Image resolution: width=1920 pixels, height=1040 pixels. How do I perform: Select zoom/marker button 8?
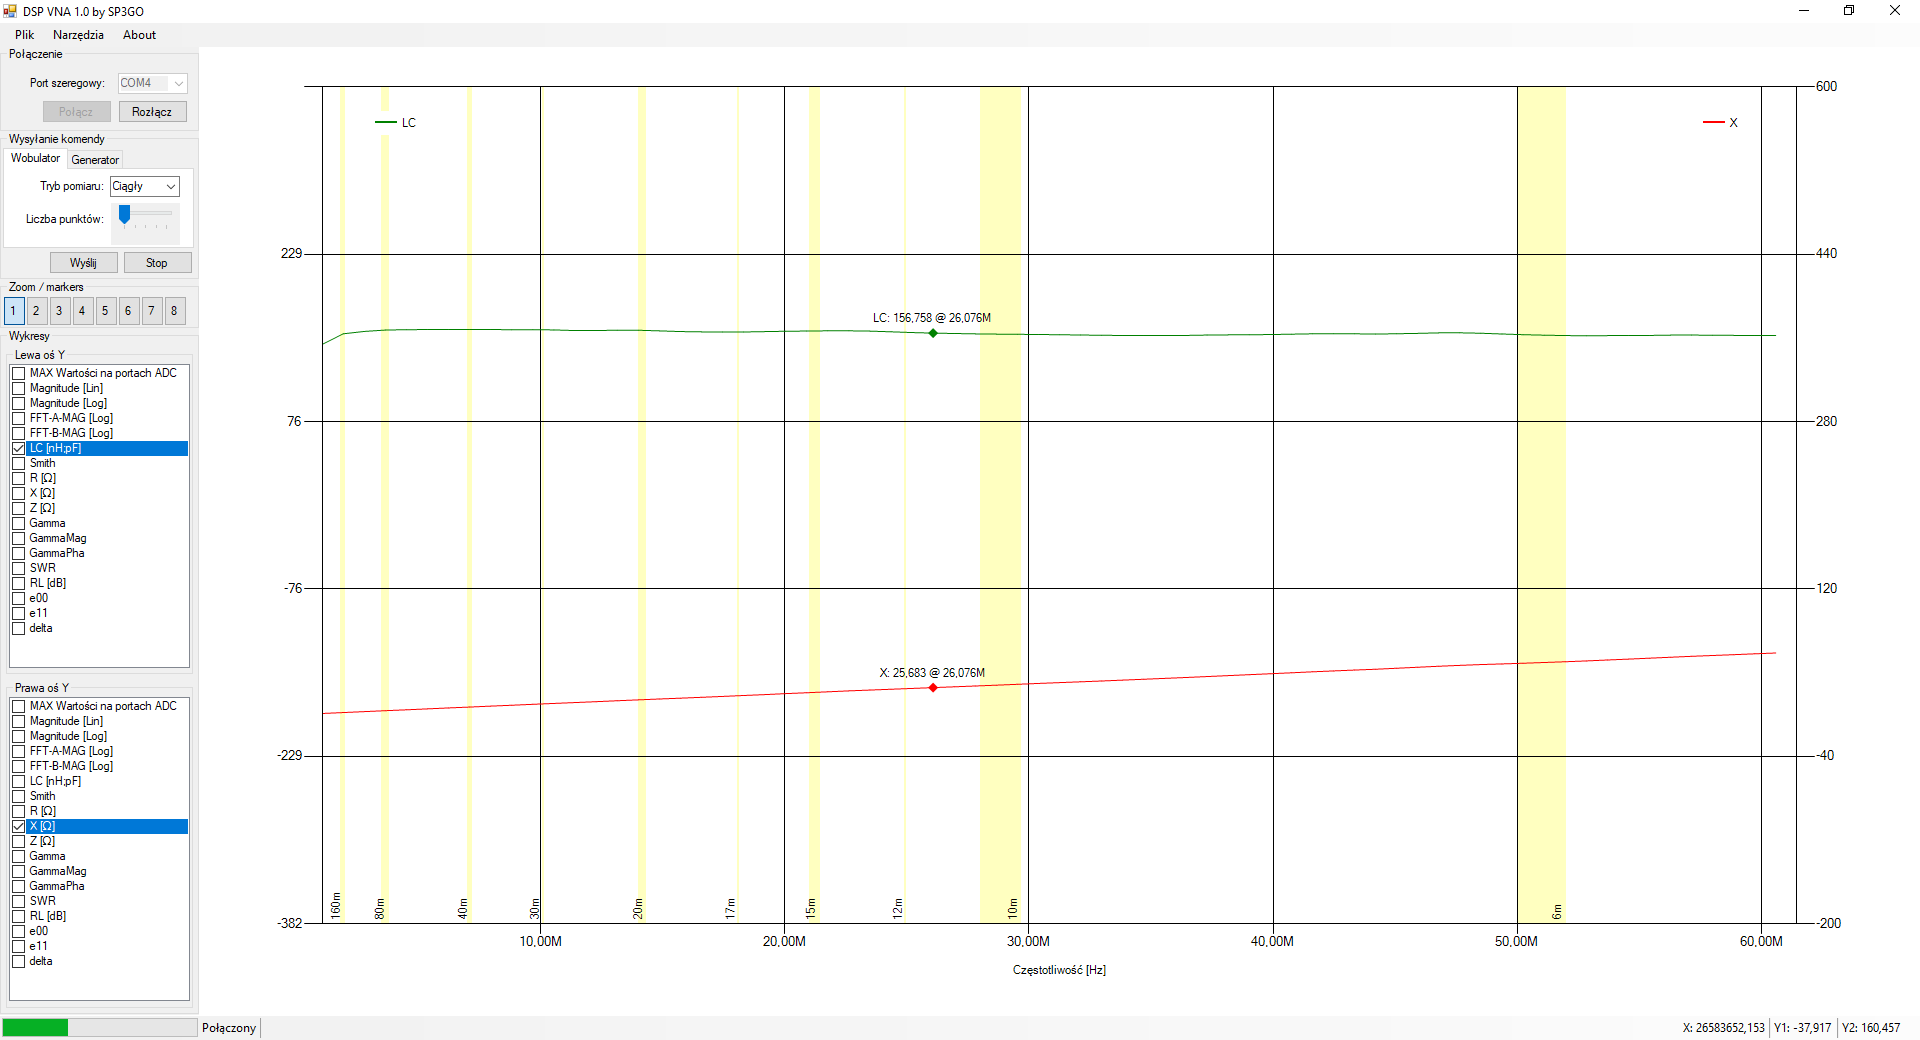click(x=174, y=311)
